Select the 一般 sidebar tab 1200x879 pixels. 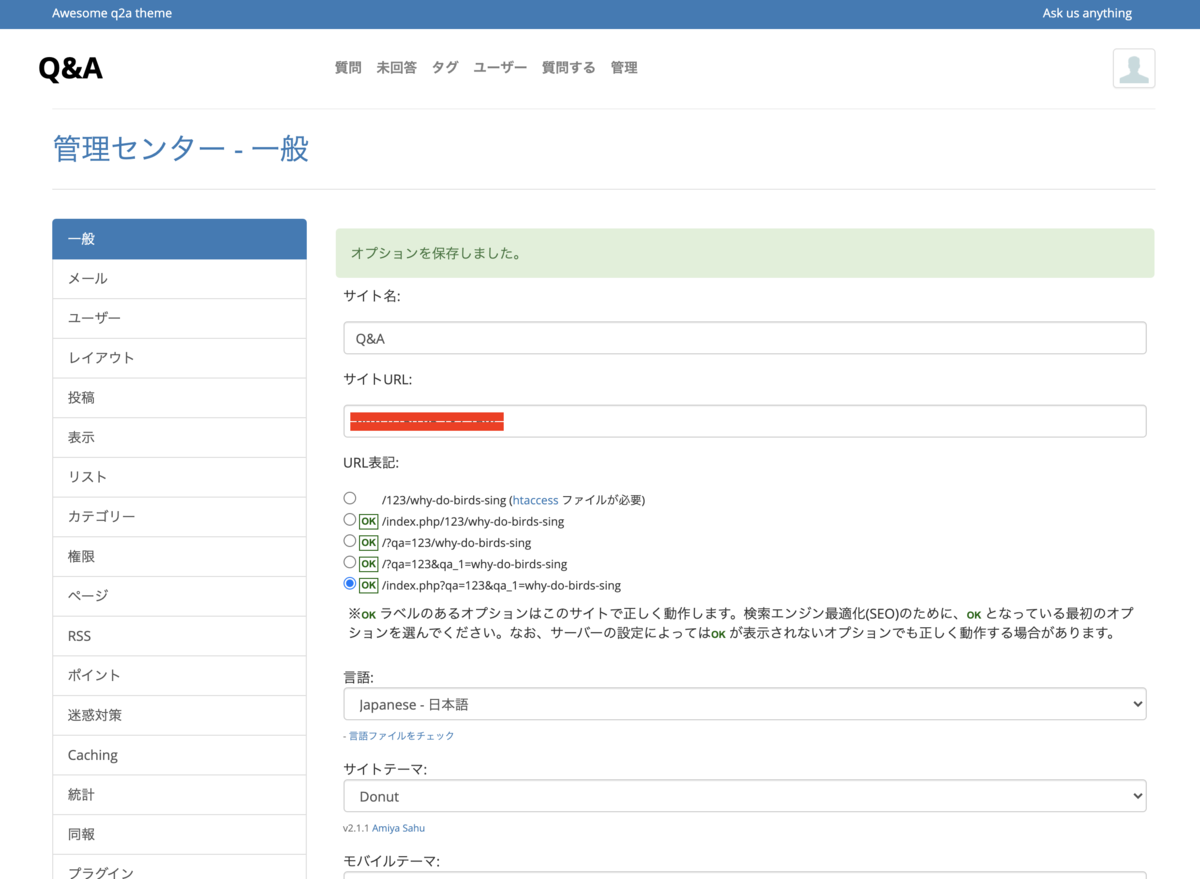(x=179, y=239)
